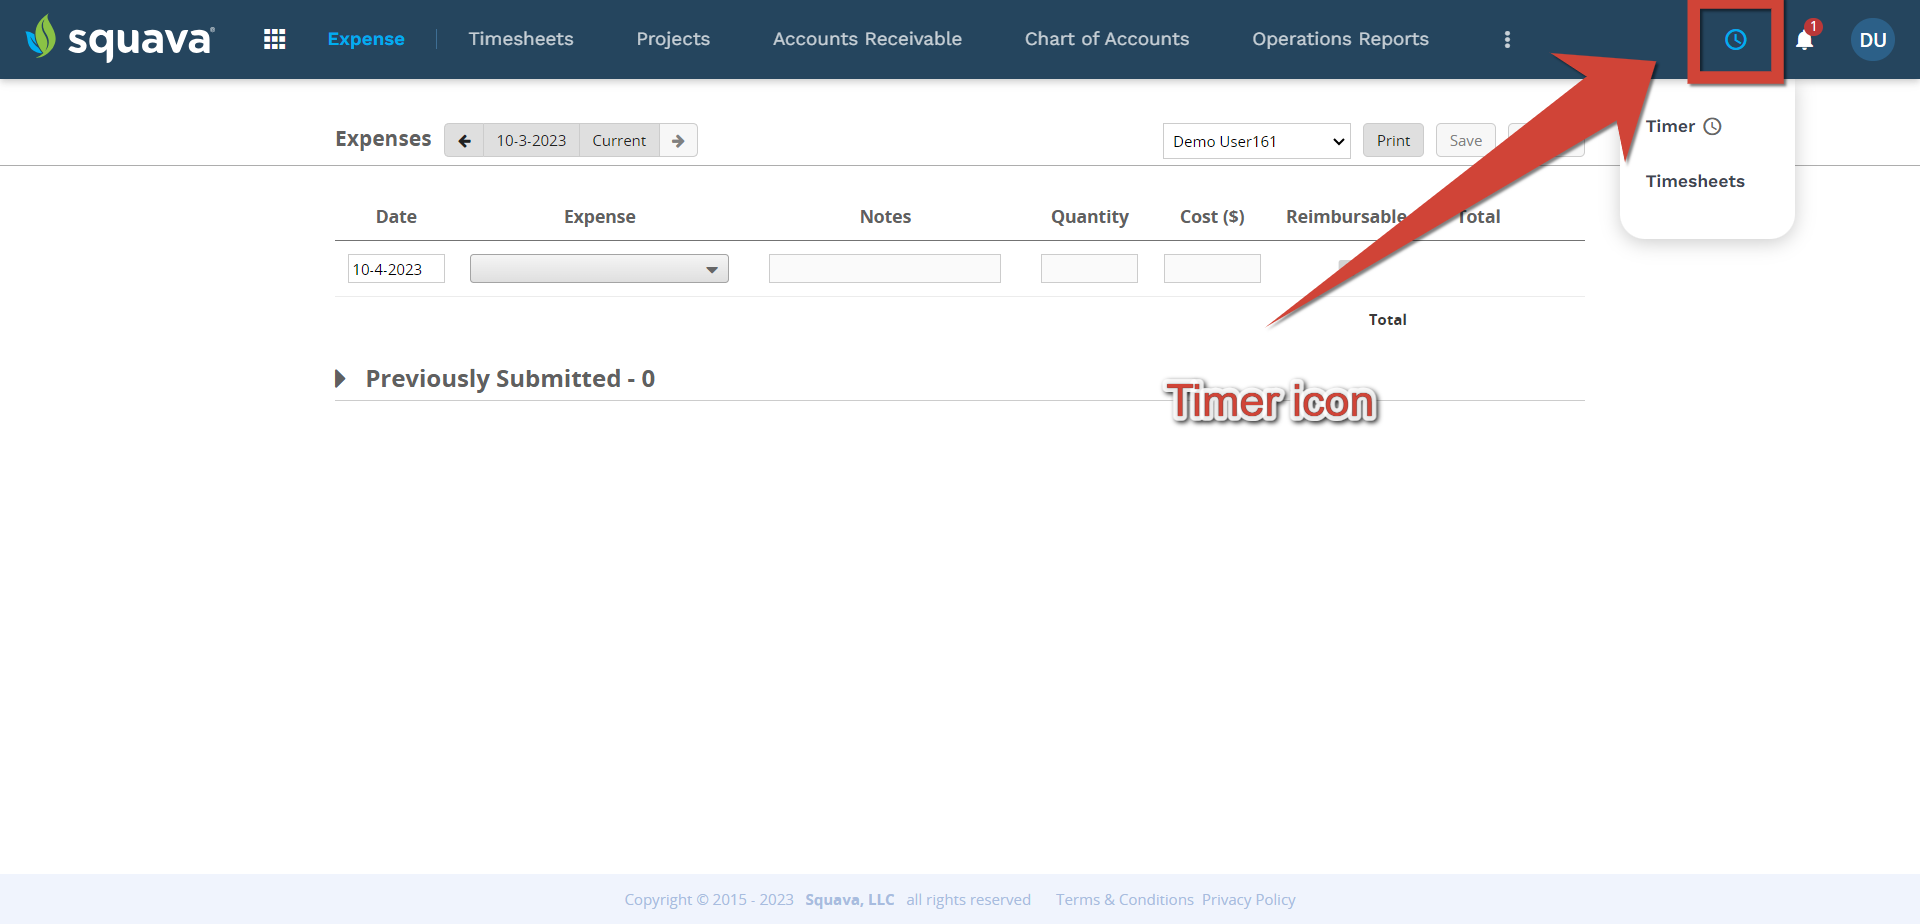This screenshot has width=1920, height=924.
Task: Open the three-dot more options menu
Action: pos(1507,39)
